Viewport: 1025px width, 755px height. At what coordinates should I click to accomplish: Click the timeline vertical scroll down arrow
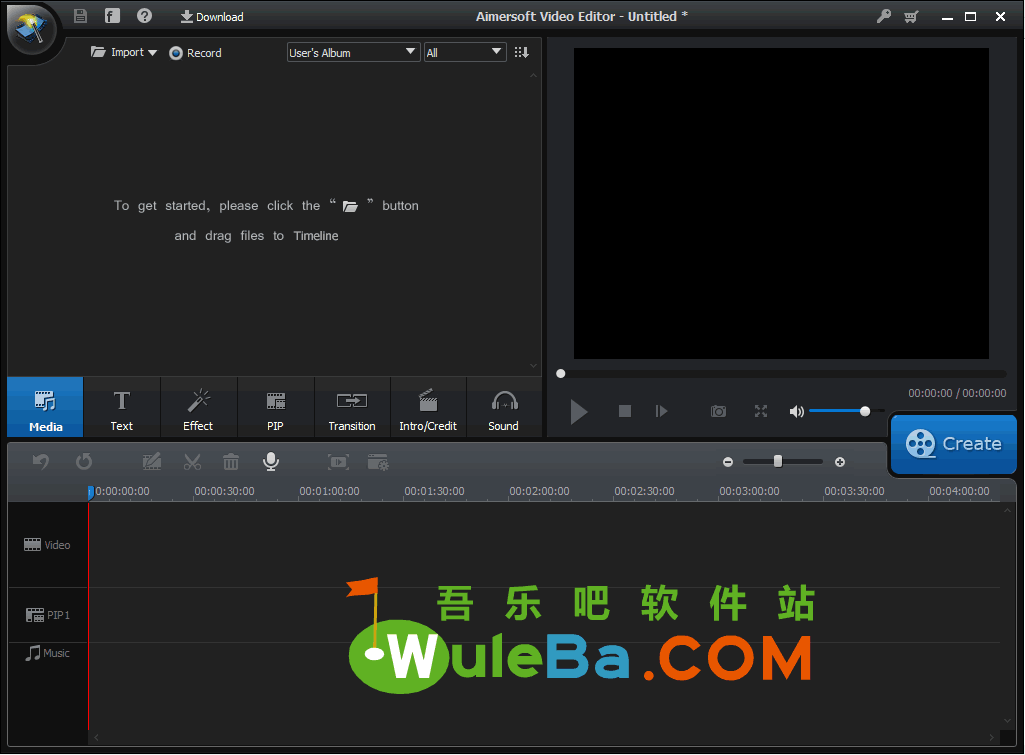click(1007, 721)
